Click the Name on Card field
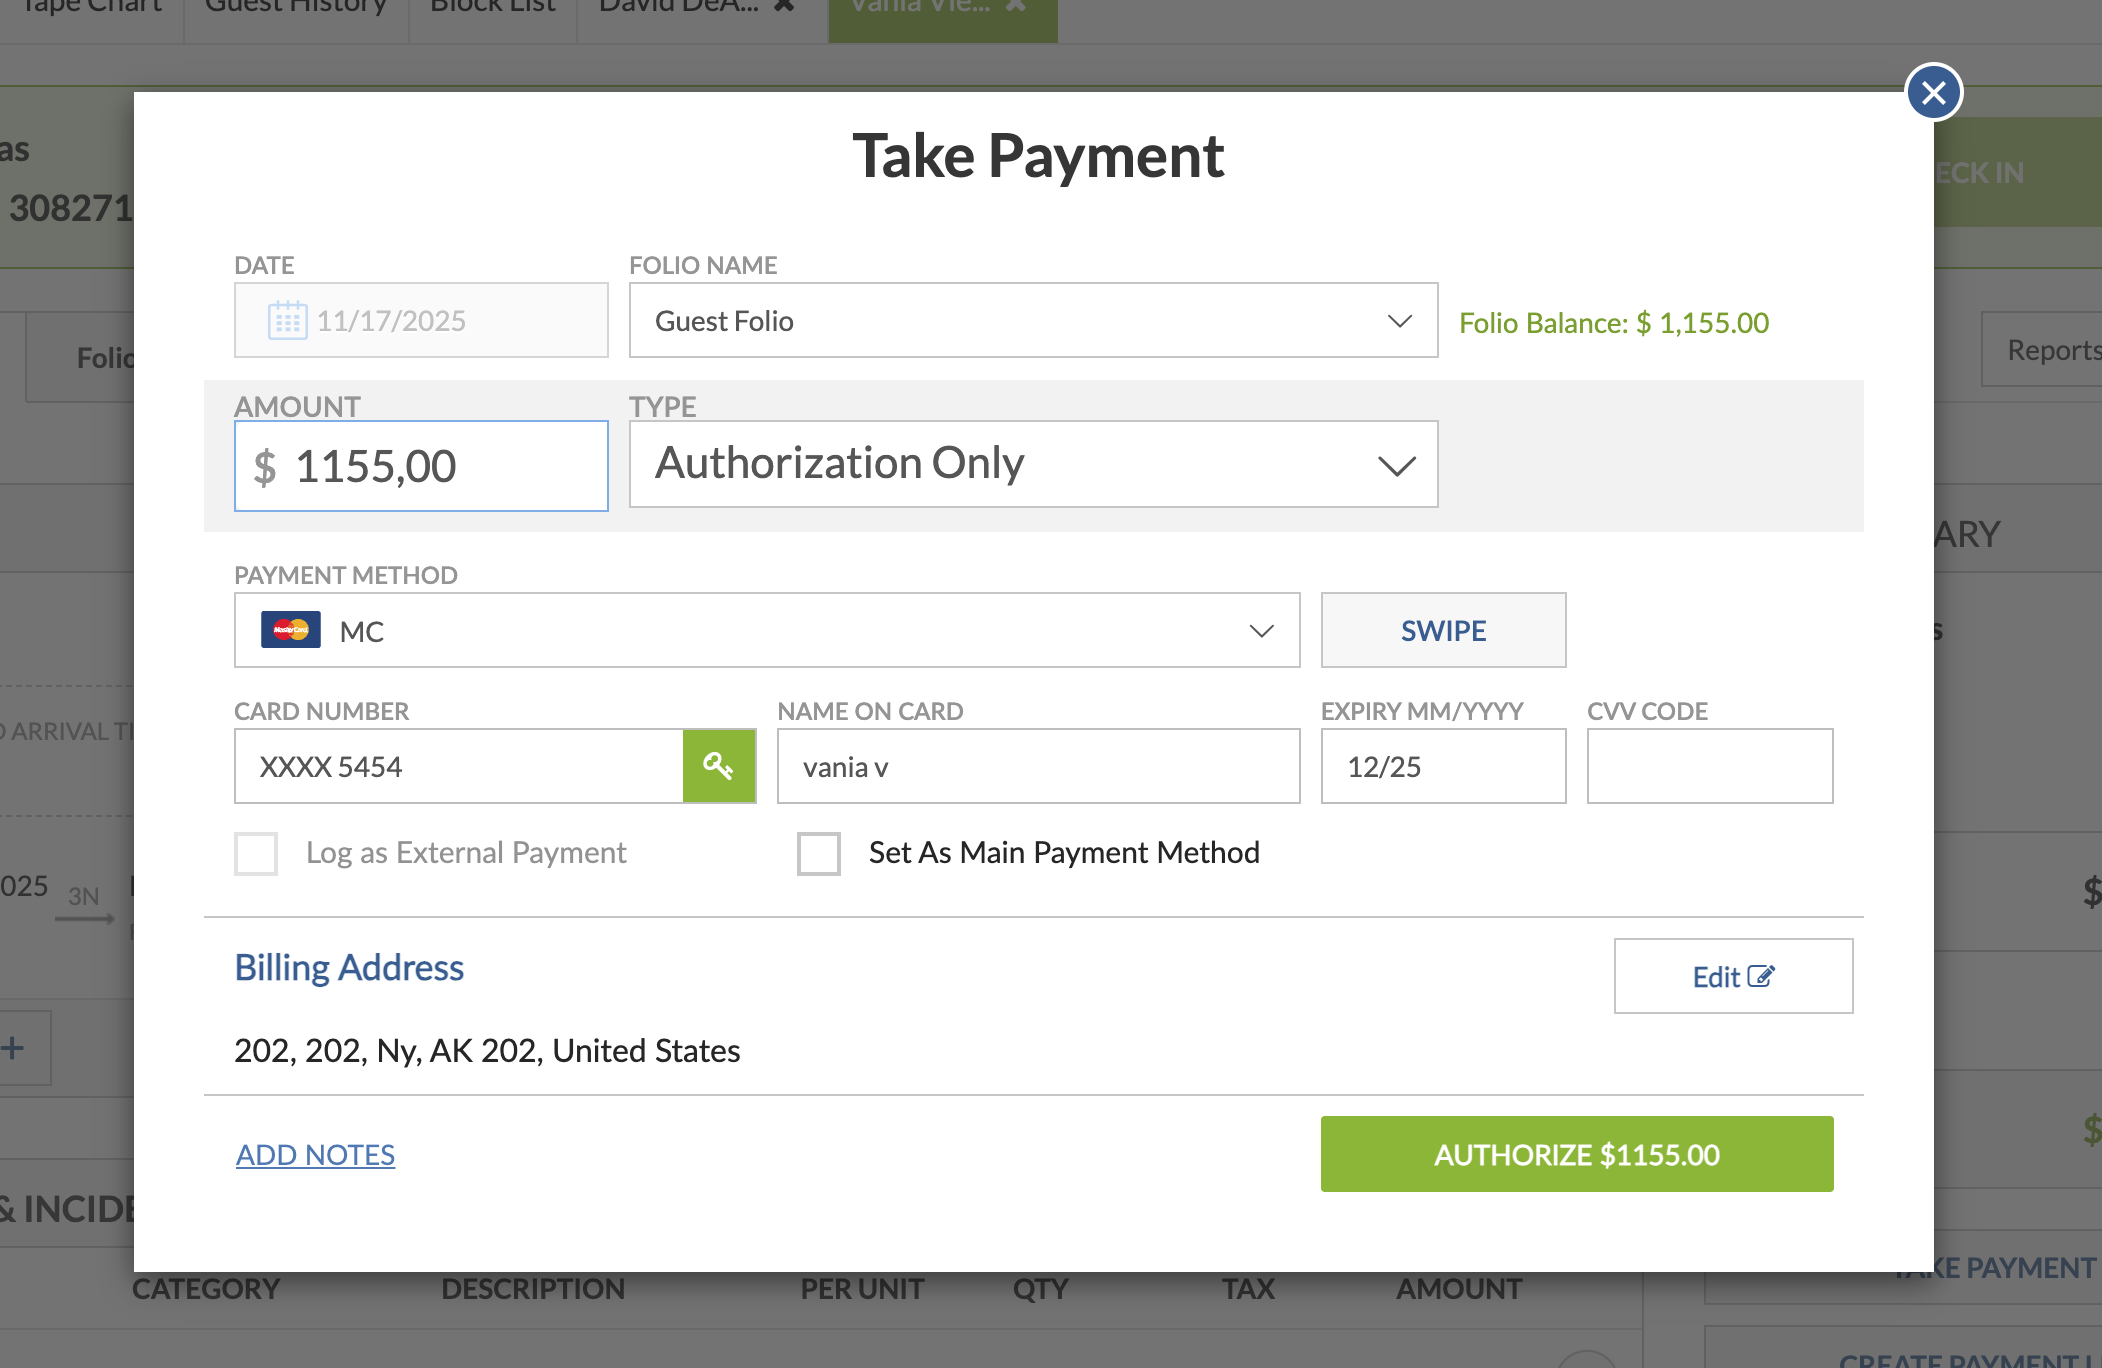Image resolution: width=2102 pixels, height=1368 pixels. pos(1037,766)
